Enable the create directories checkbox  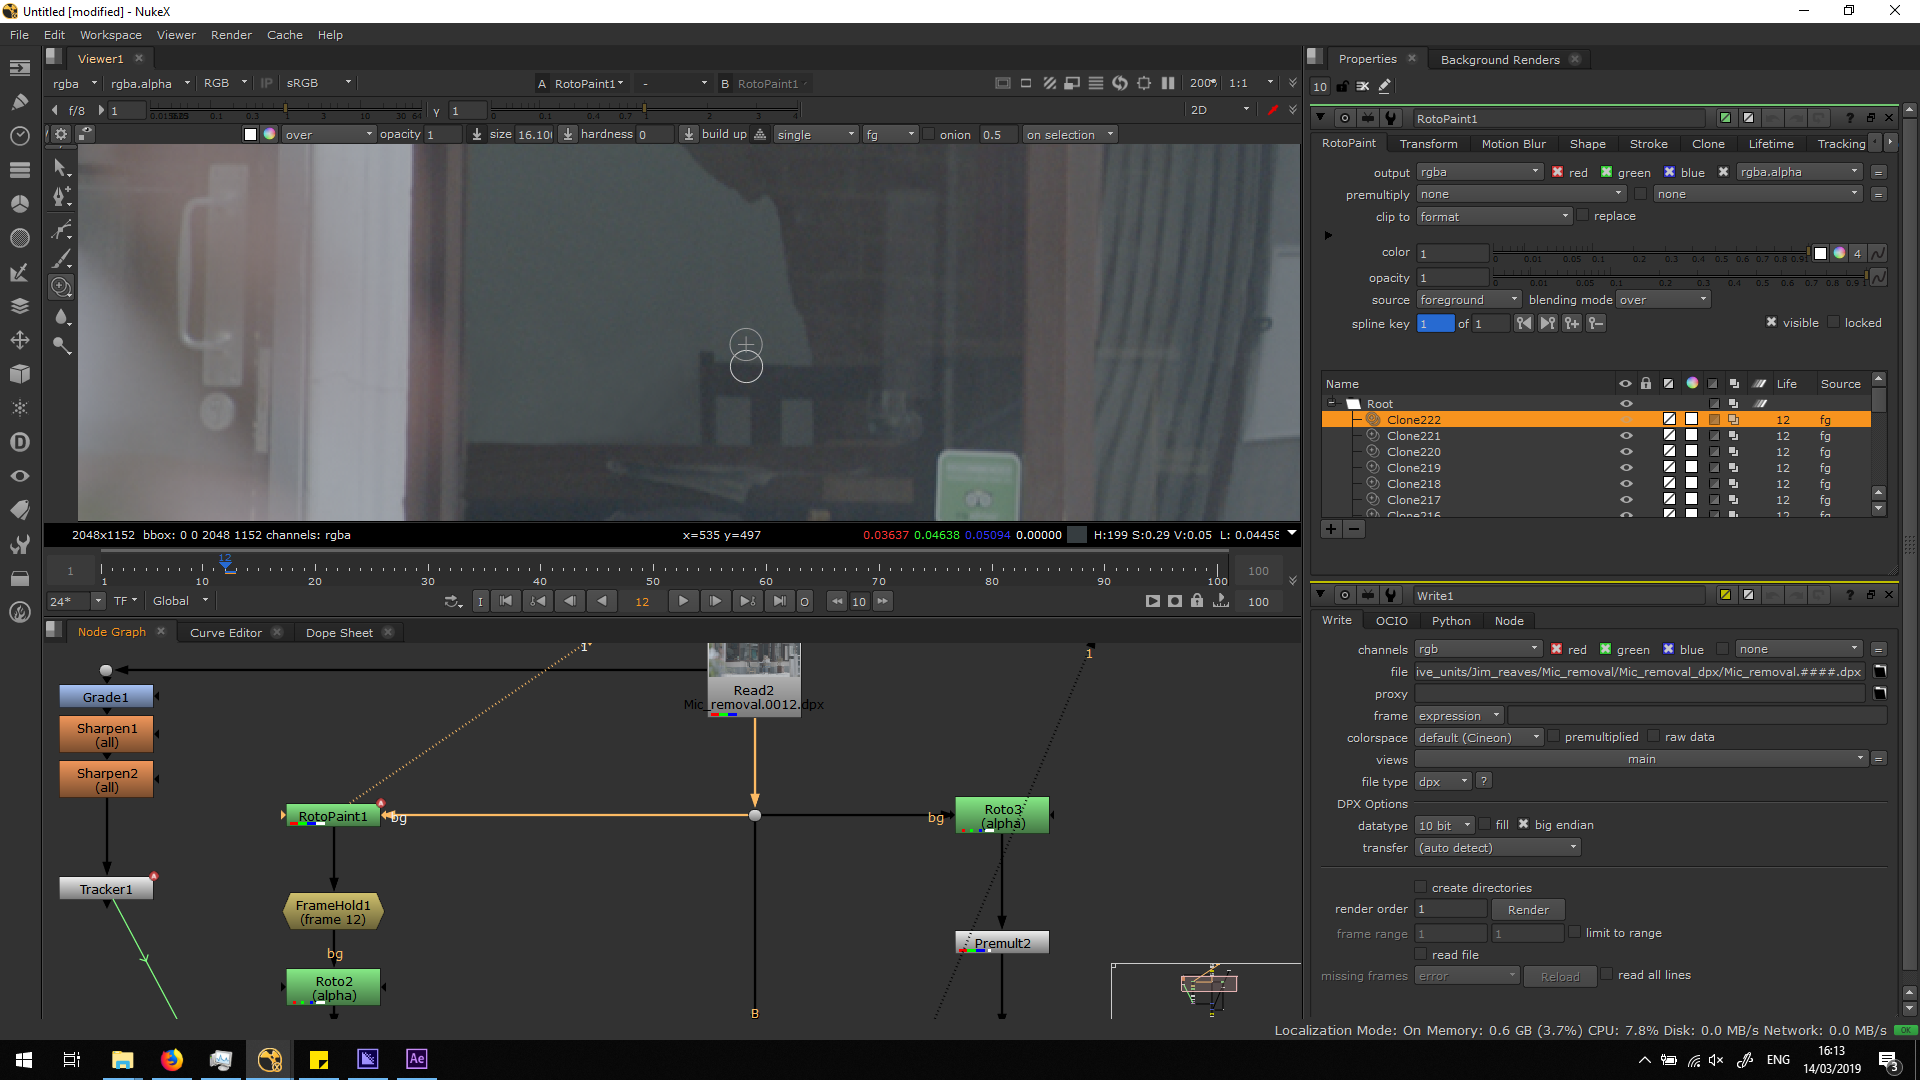point(1420,887)
